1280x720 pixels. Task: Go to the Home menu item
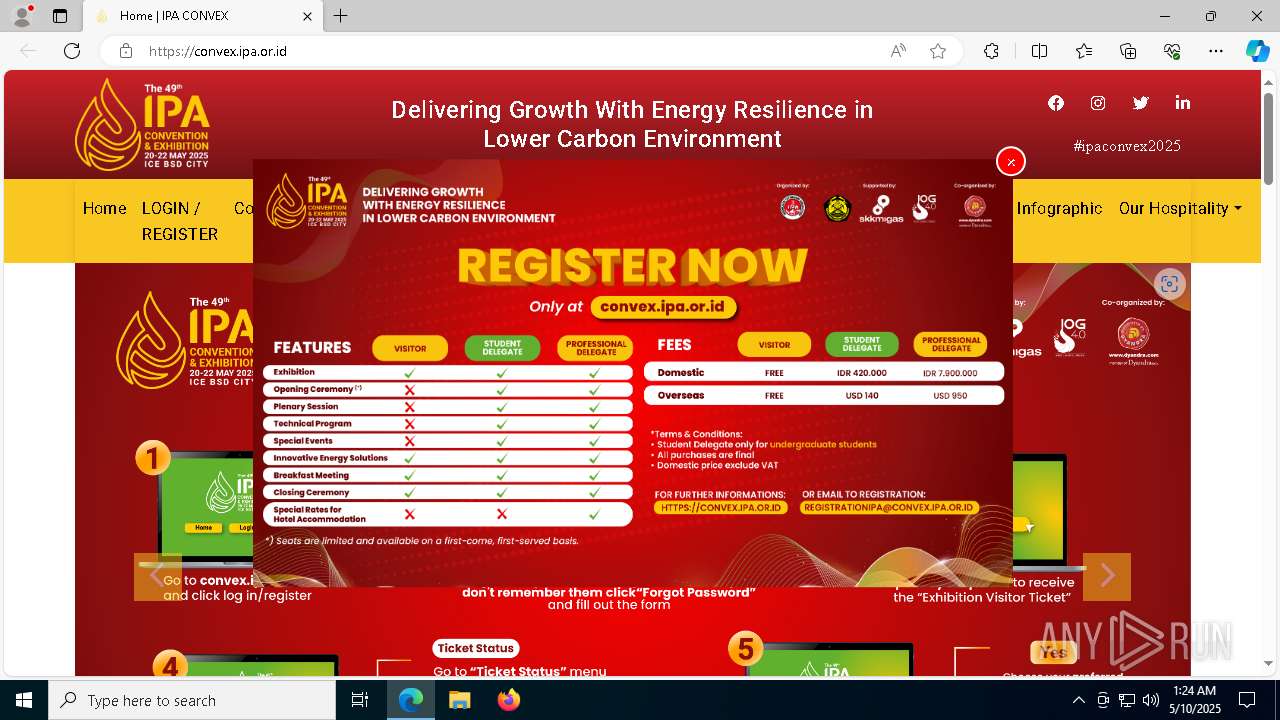tap(105, 208)
